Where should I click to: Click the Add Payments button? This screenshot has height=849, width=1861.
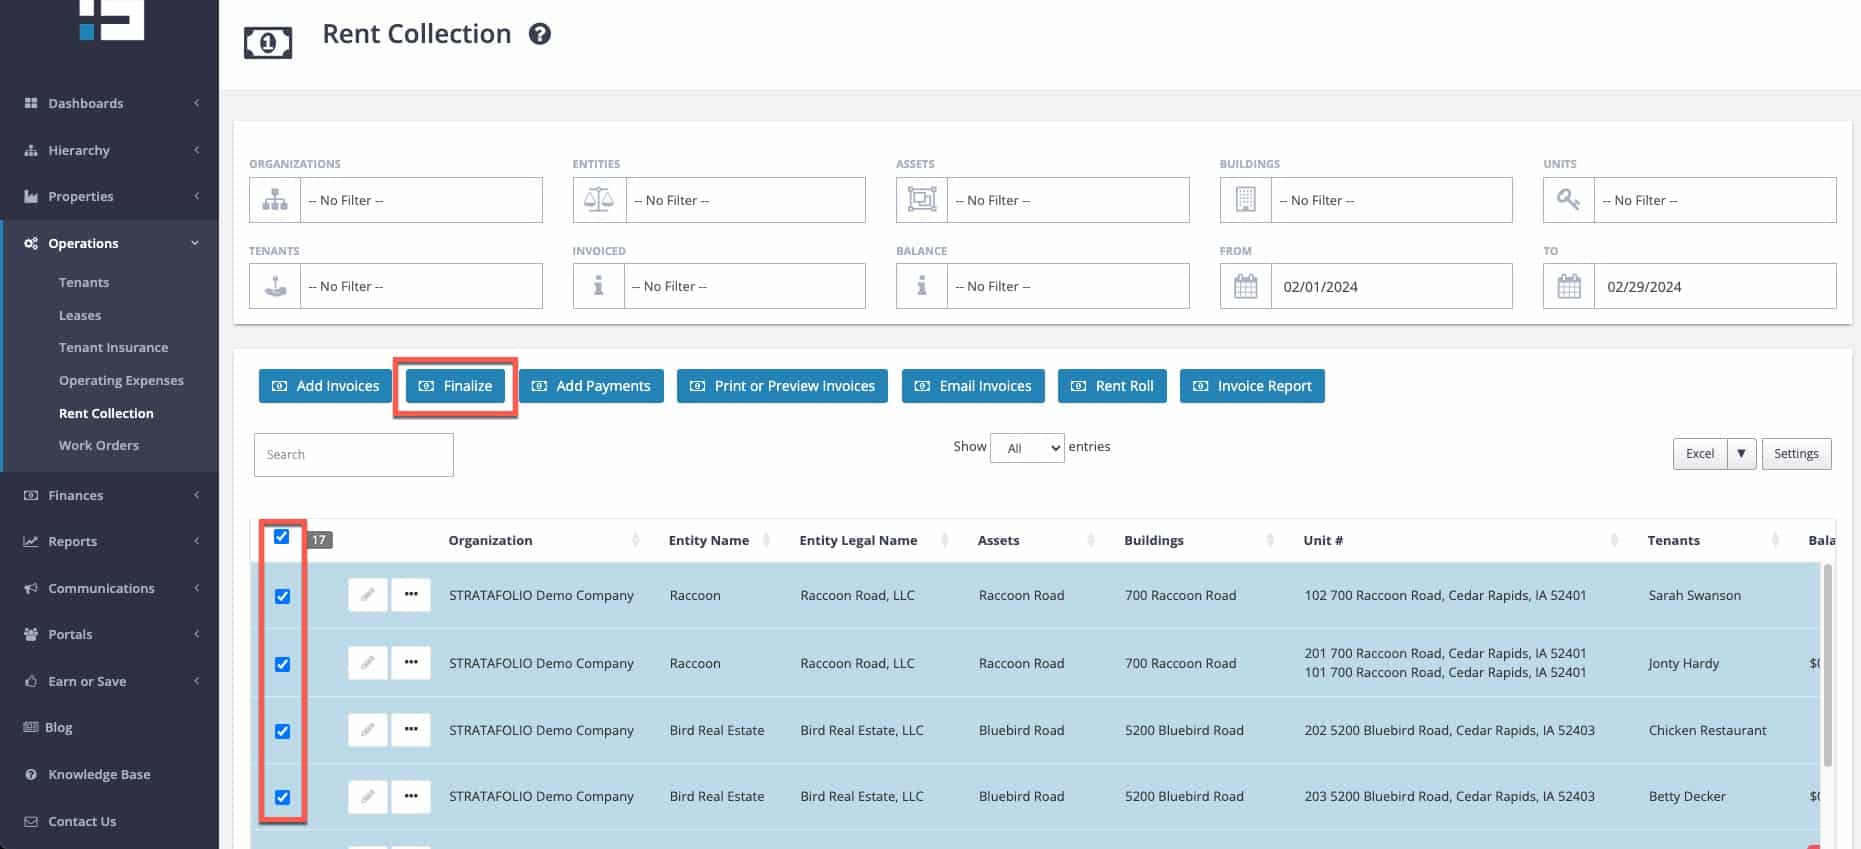tap(591, 386)
